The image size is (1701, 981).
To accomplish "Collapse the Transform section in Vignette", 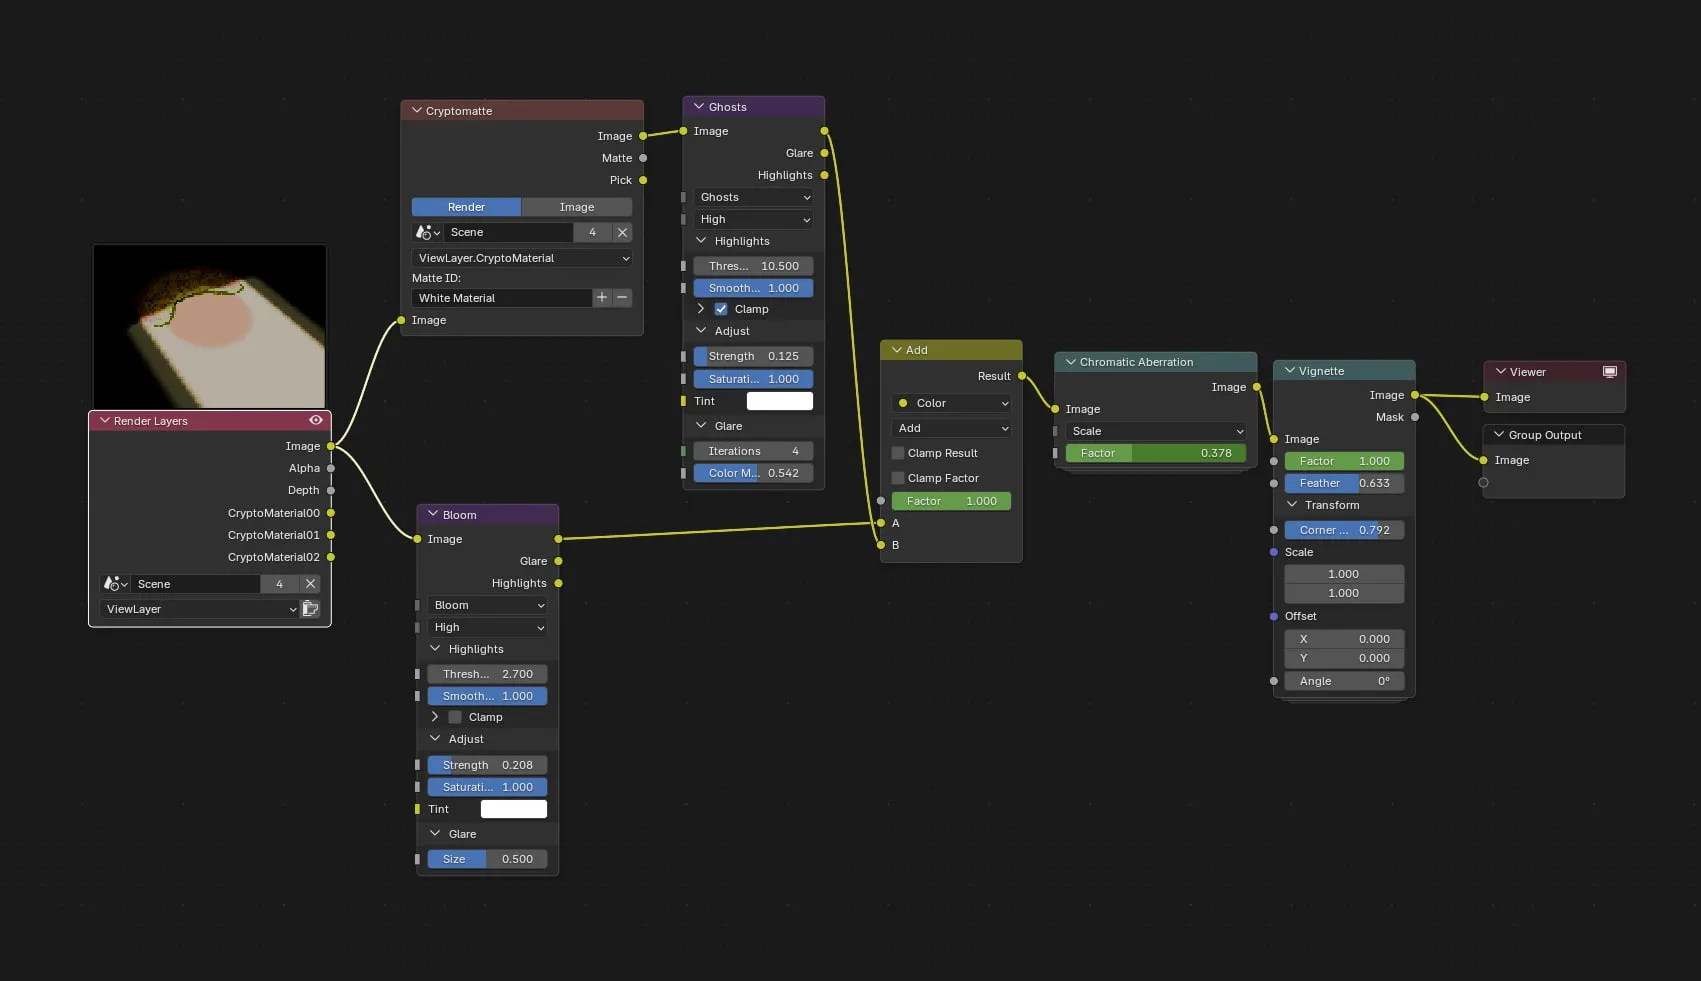I will click(1292, 505).
